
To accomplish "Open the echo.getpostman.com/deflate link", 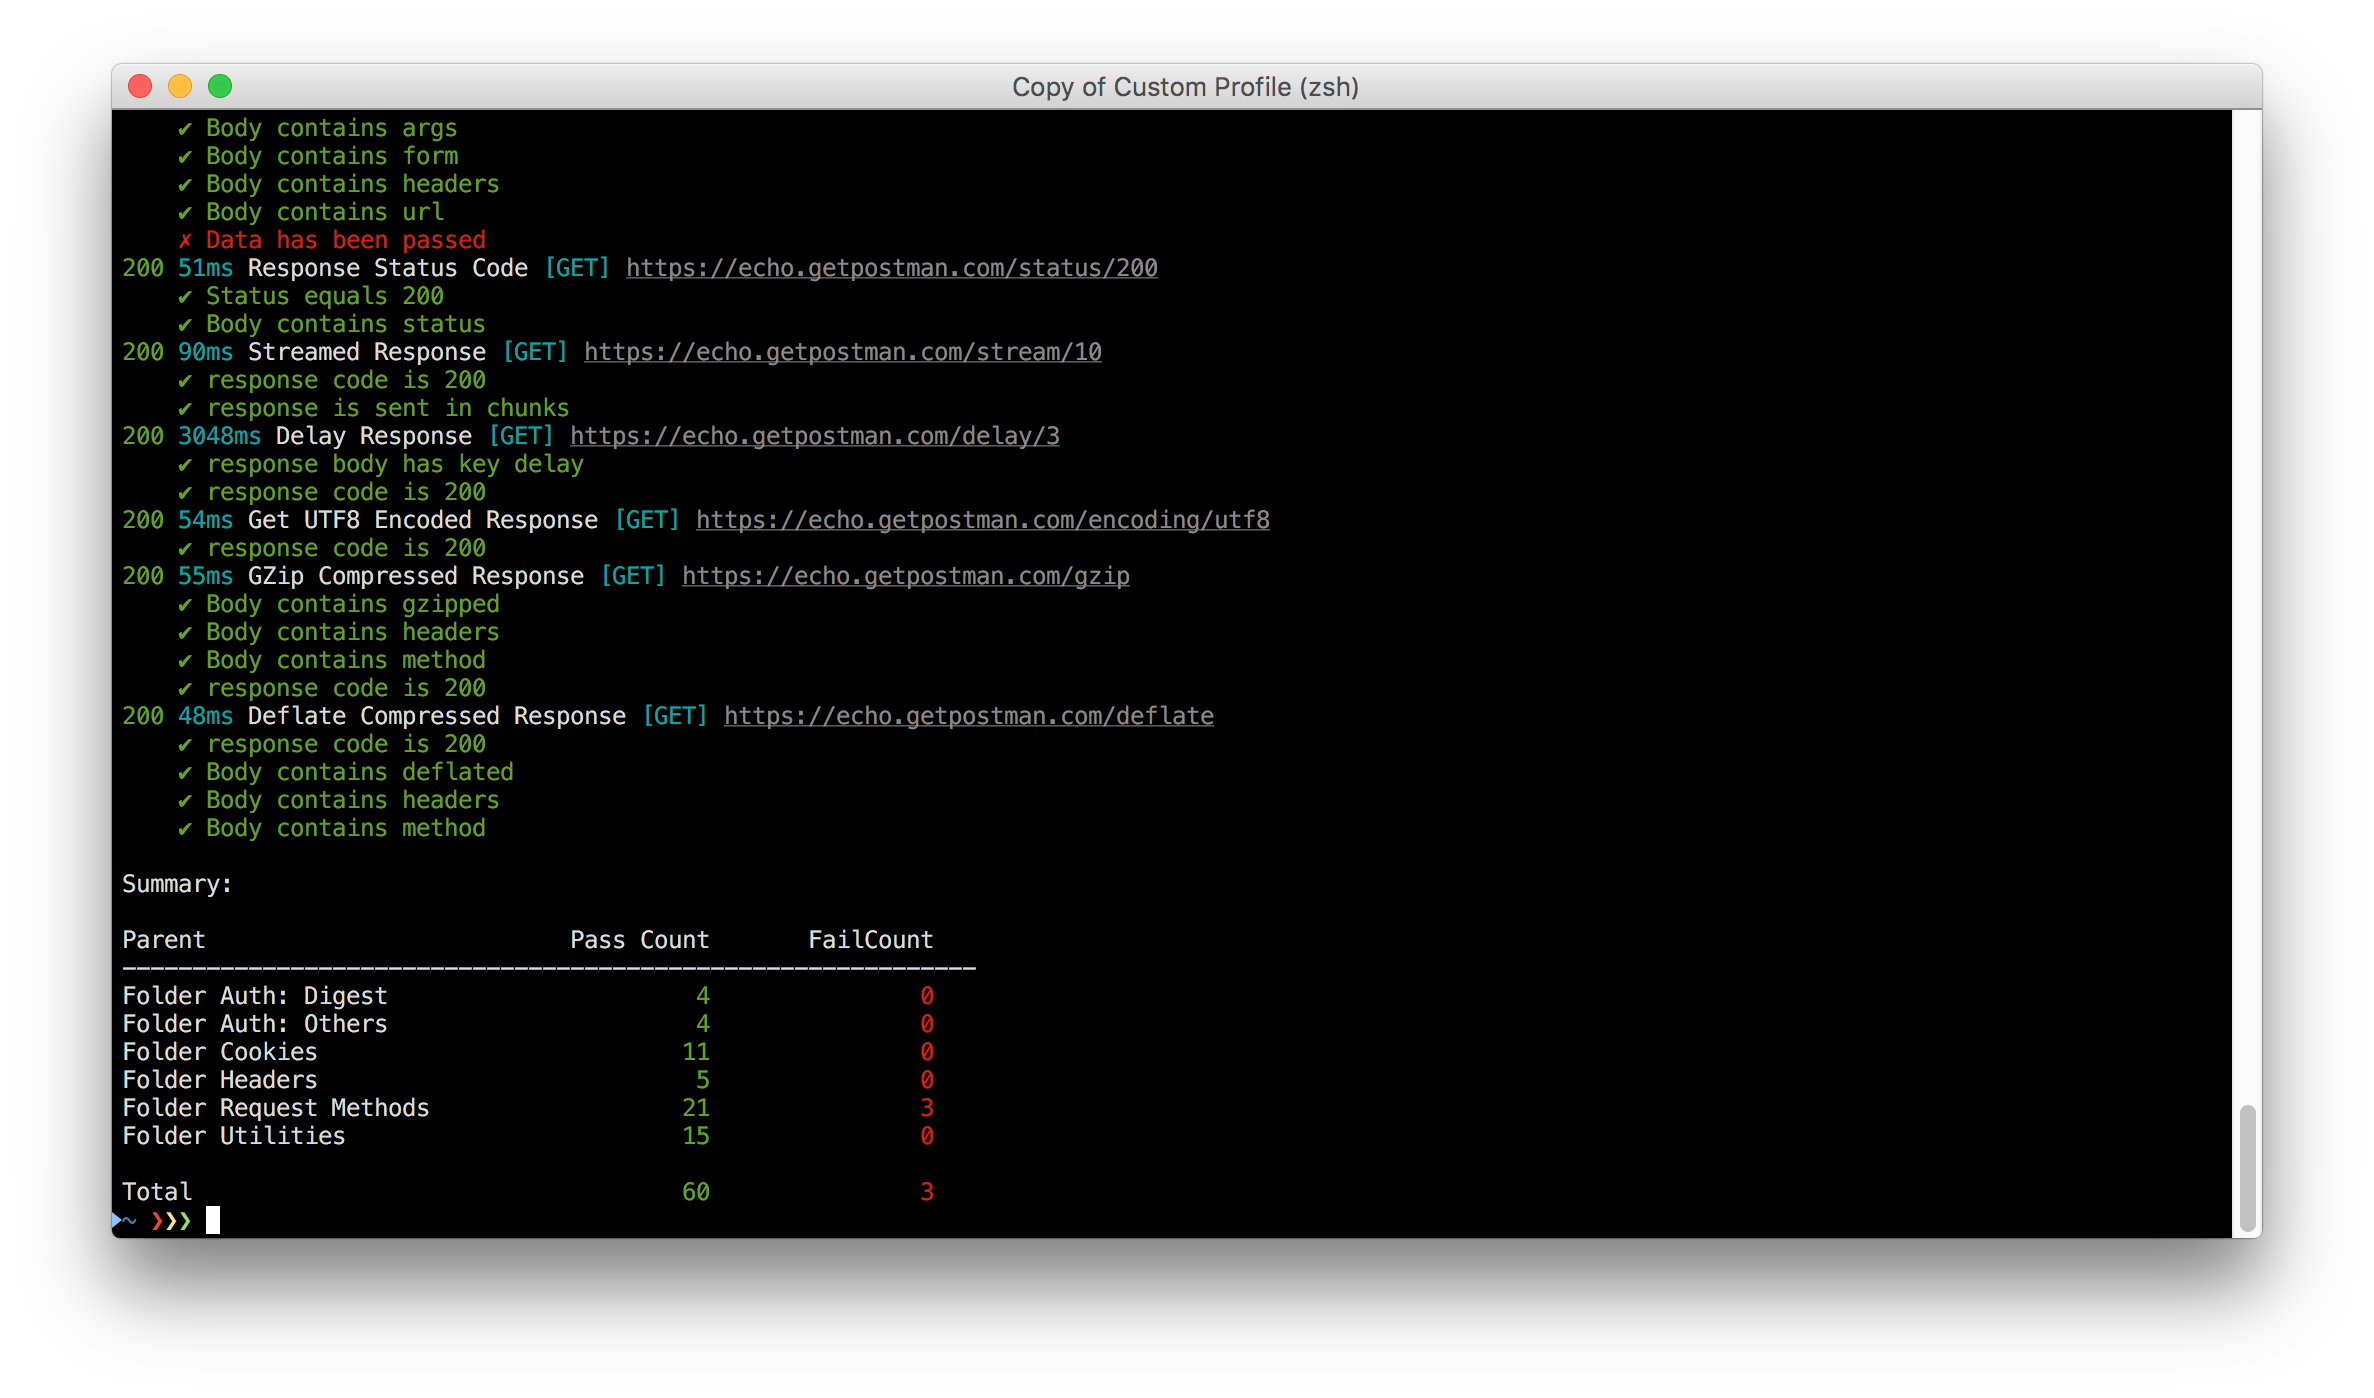I will [968, 716].
